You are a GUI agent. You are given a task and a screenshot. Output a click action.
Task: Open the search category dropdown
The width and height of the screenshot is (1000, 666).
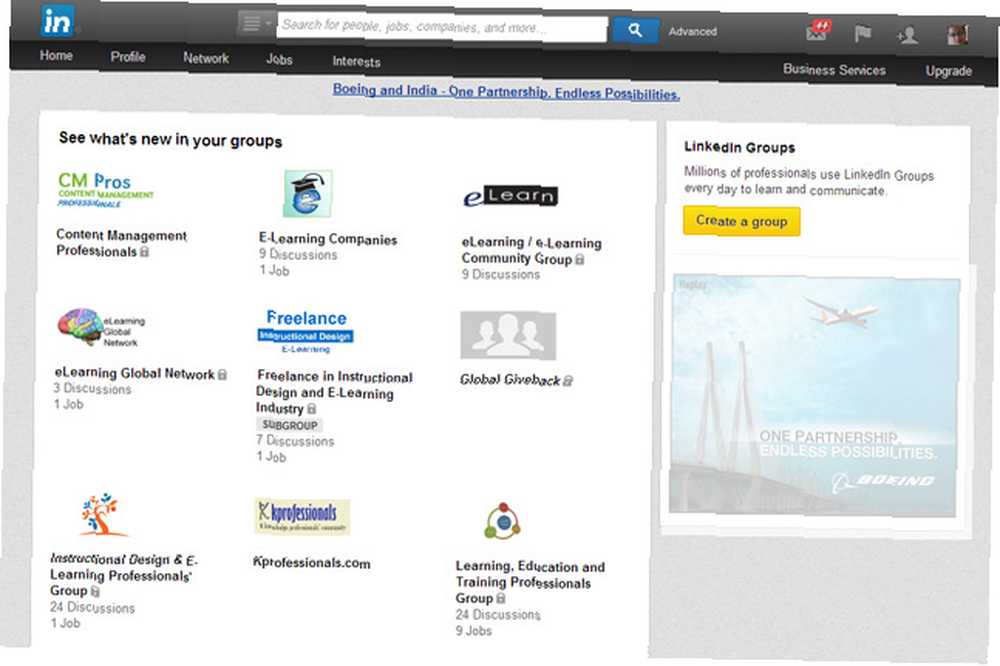(256, 24)
